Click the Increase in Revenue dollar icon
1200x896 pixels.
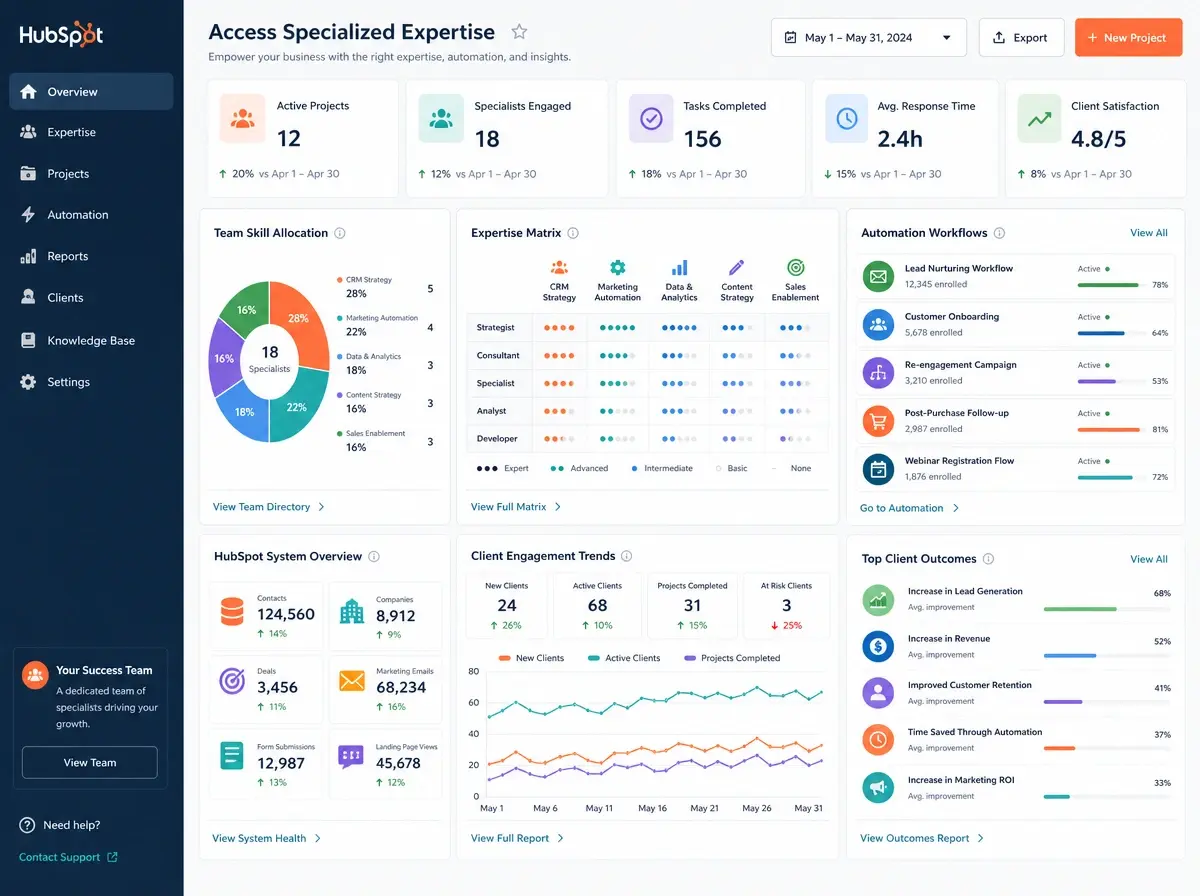pyautogui.click(x=878, y=646)
